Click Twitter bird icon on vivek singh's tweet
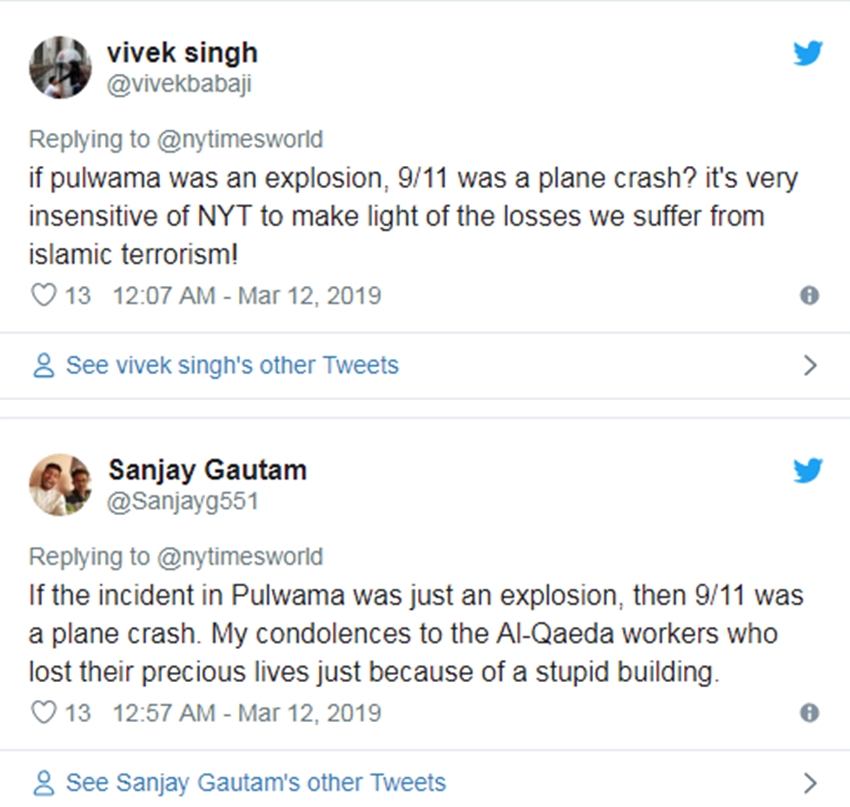Image resolution: width=850 pixels, height=807 pixels. tap(807, 54)
